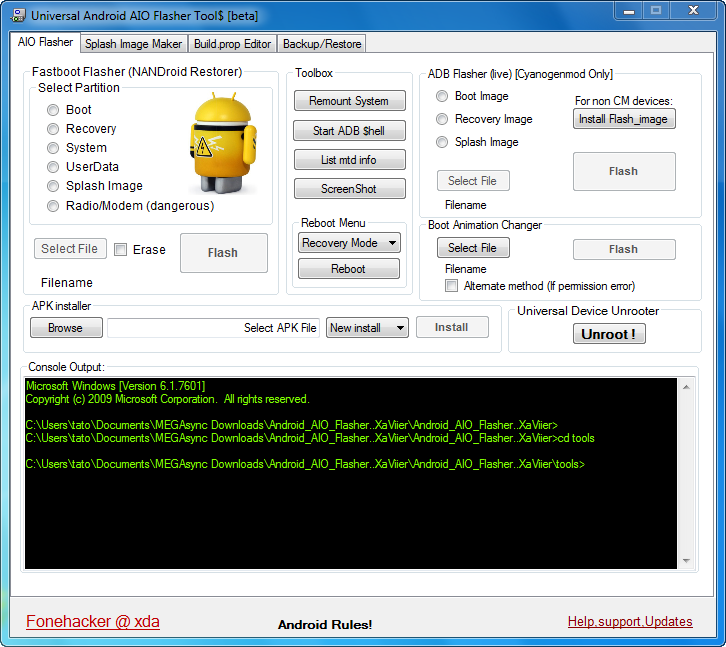This screenshot has height=647, width=726.
Task: Click the app icon in the title bar
Action: [18, 15]
